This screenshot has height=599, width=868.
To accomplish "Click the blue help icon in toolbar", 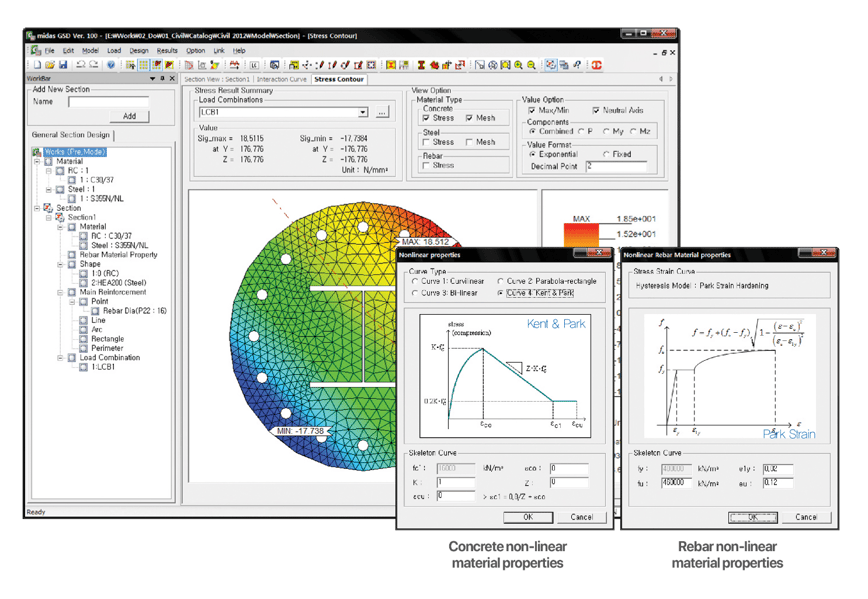I will 110,65.
